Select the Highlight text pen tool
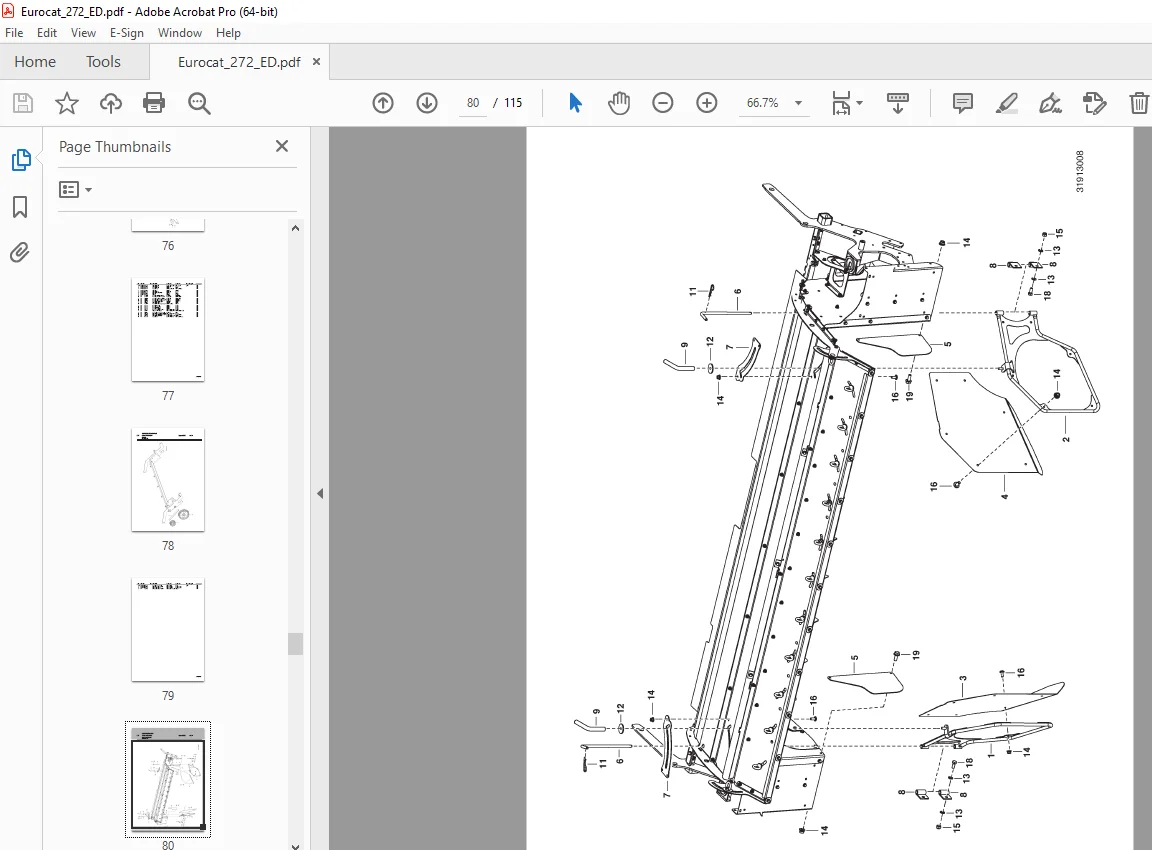Image resolution: width=1152 pixels, height=850 pixels. (1007, 103)
